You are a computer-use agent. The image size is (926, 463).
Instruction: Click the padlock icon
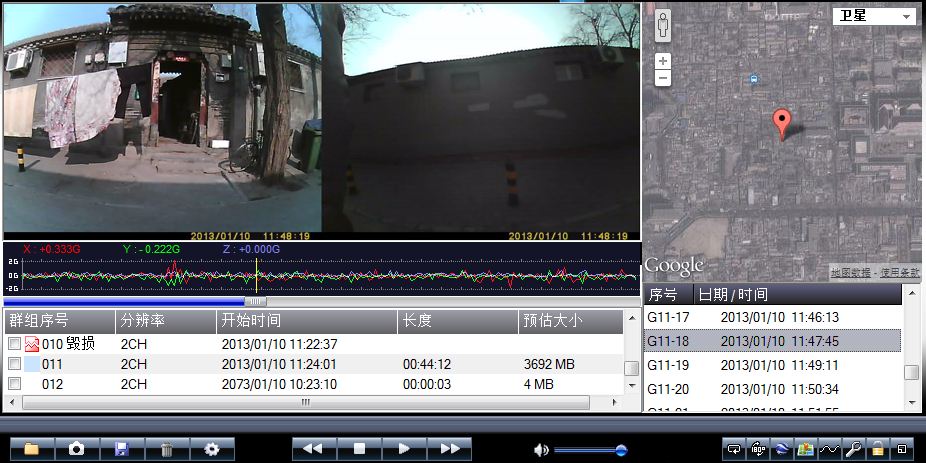tap(878, 449)
